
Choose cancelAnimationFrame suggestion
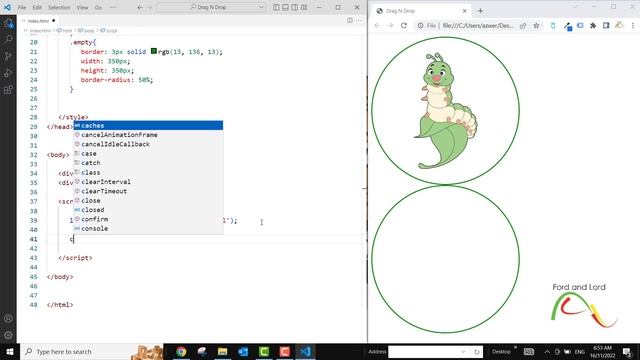click(x=148, y=135)
